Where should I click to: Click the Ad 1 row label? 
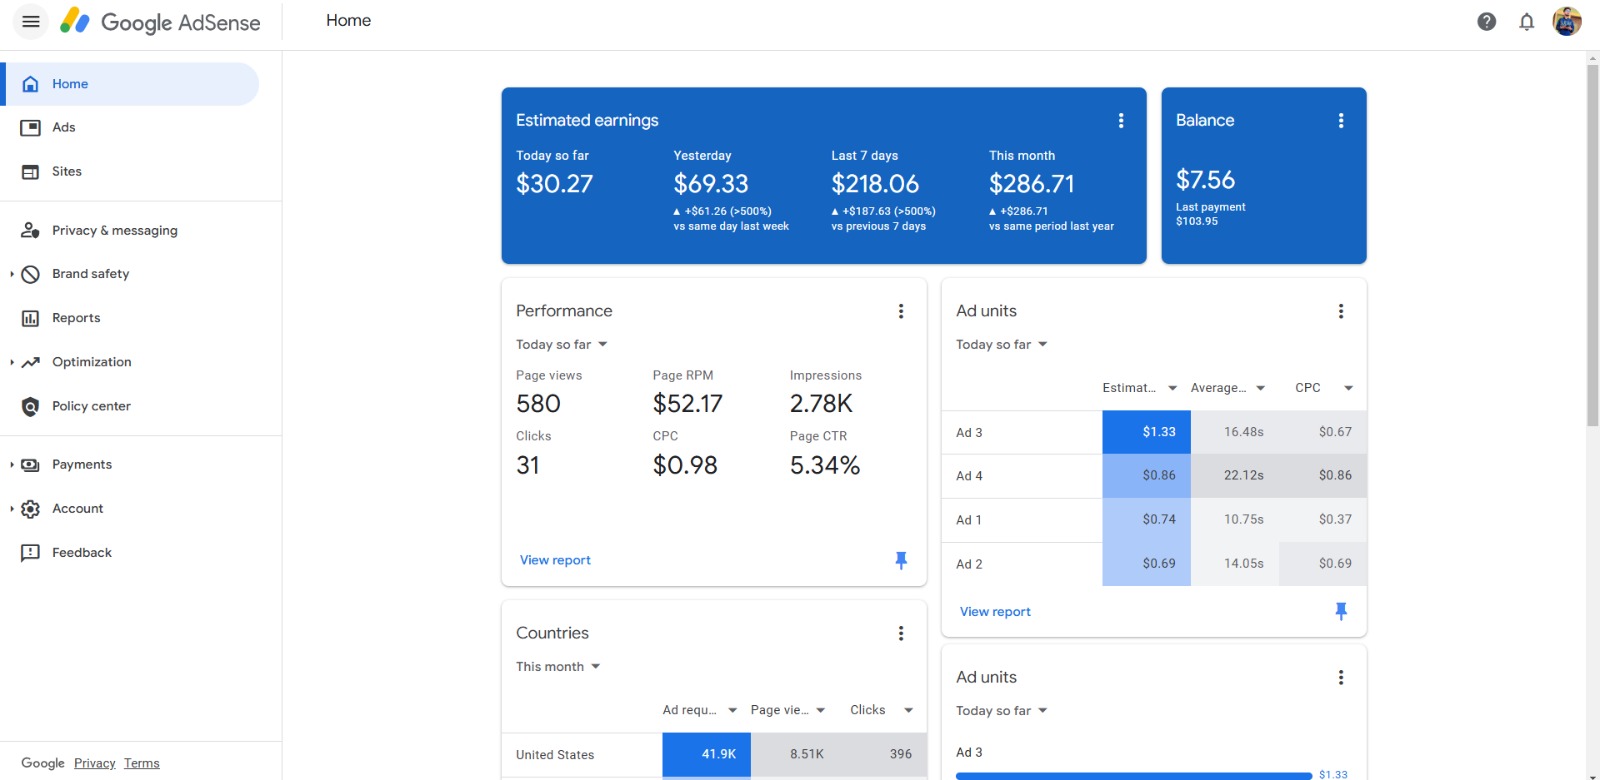pos(969,520)
